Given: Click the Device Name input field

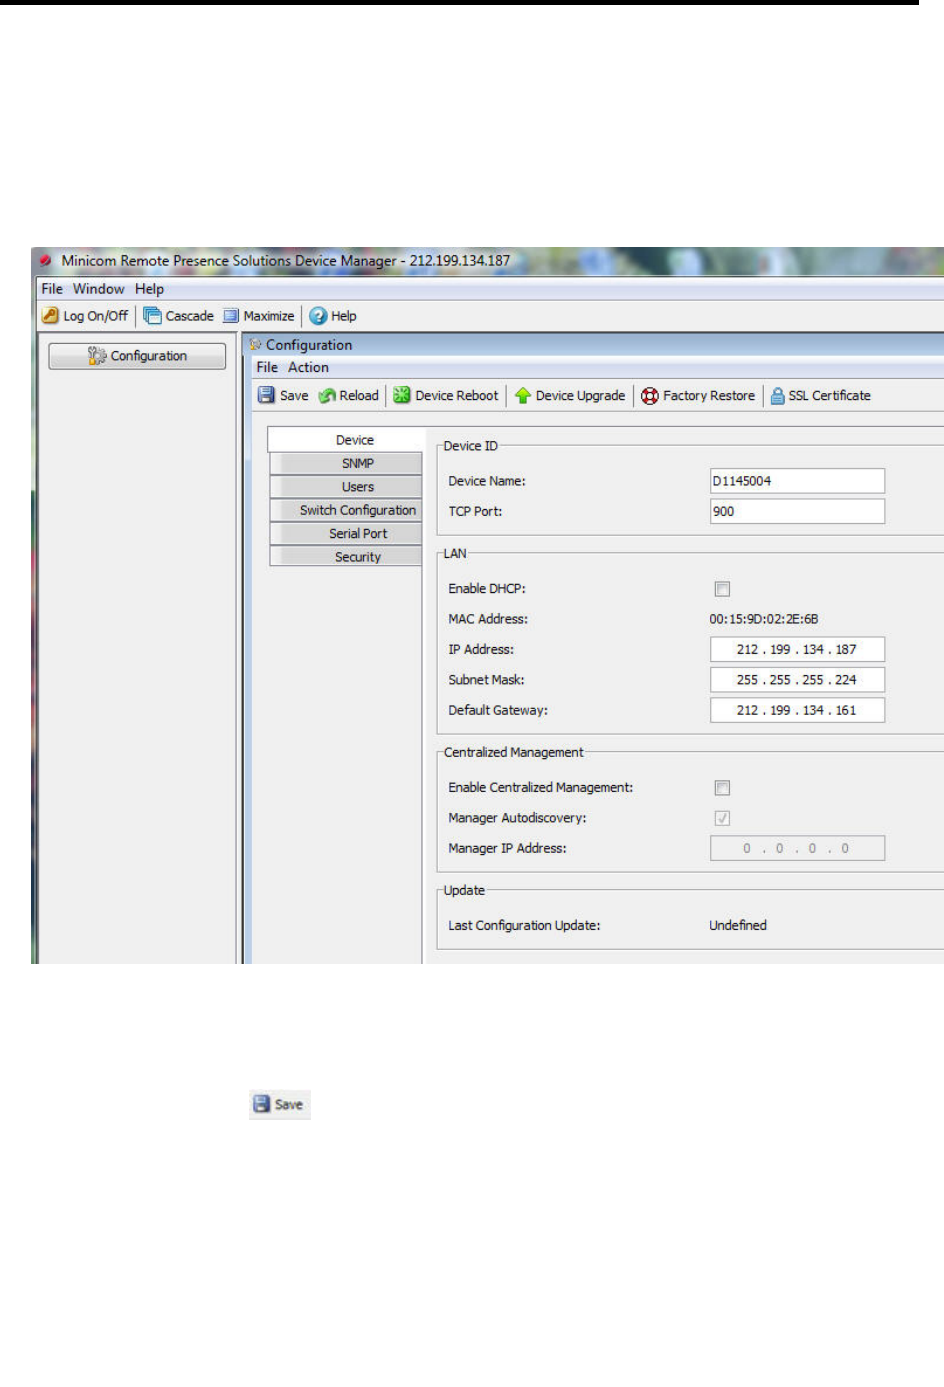Looking at the screenshot, I should (797, 481).
